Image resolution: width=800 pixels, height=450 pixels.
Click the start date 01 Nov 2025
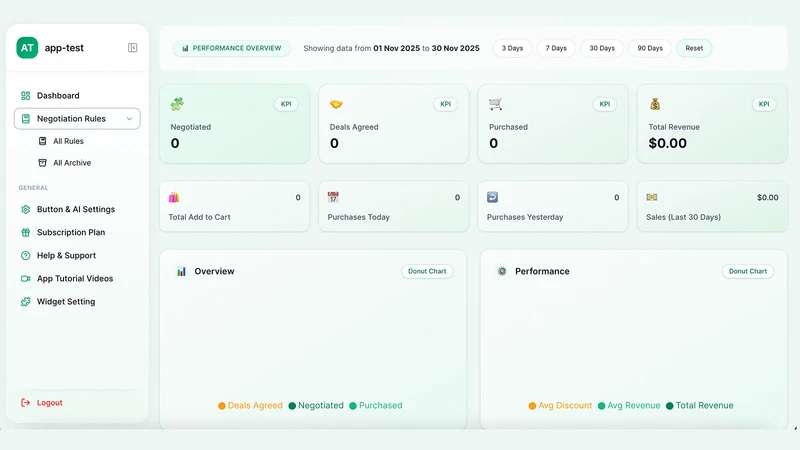click(396, 48)
